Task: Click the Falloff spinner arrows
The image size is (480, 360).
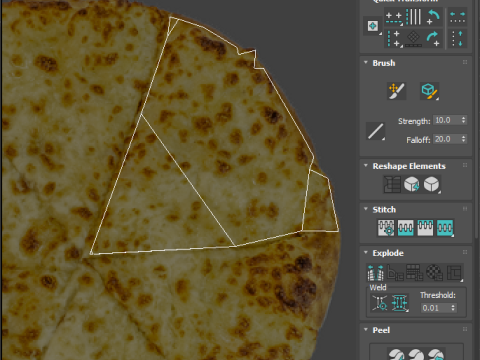Action: tap(463, 139)
